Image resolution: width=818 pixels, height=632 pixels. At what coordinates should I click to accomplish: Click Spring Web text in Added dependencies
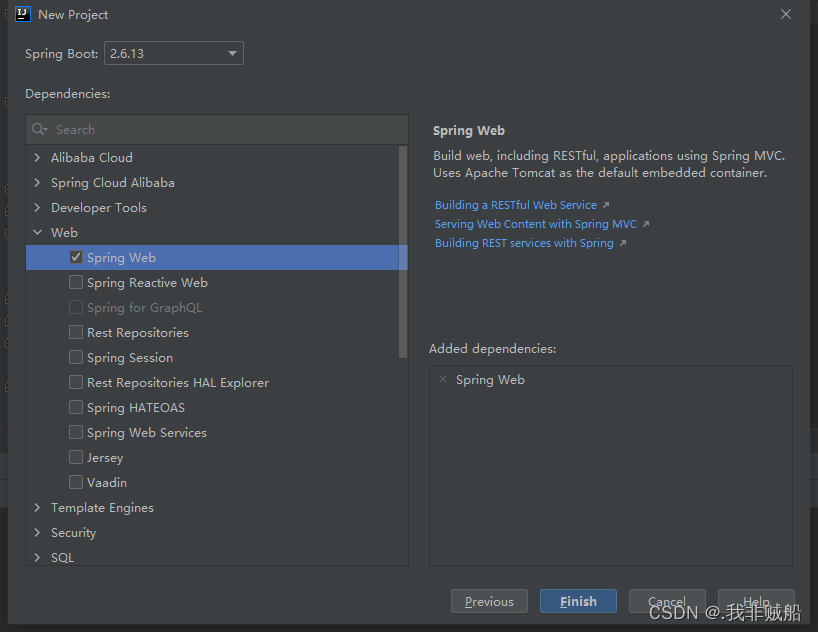[490, 380]
